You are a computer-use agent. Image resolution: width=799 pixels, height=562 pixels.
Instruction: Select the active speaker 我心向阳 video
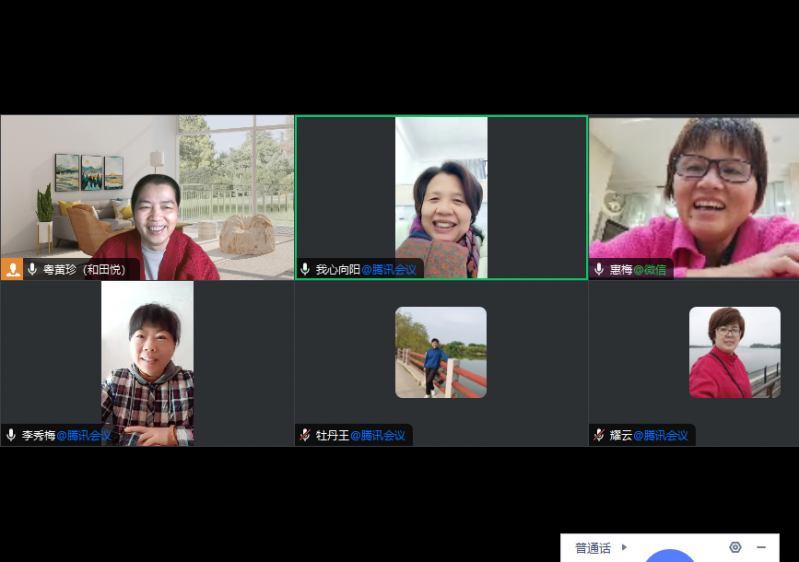tap(441, 195)
